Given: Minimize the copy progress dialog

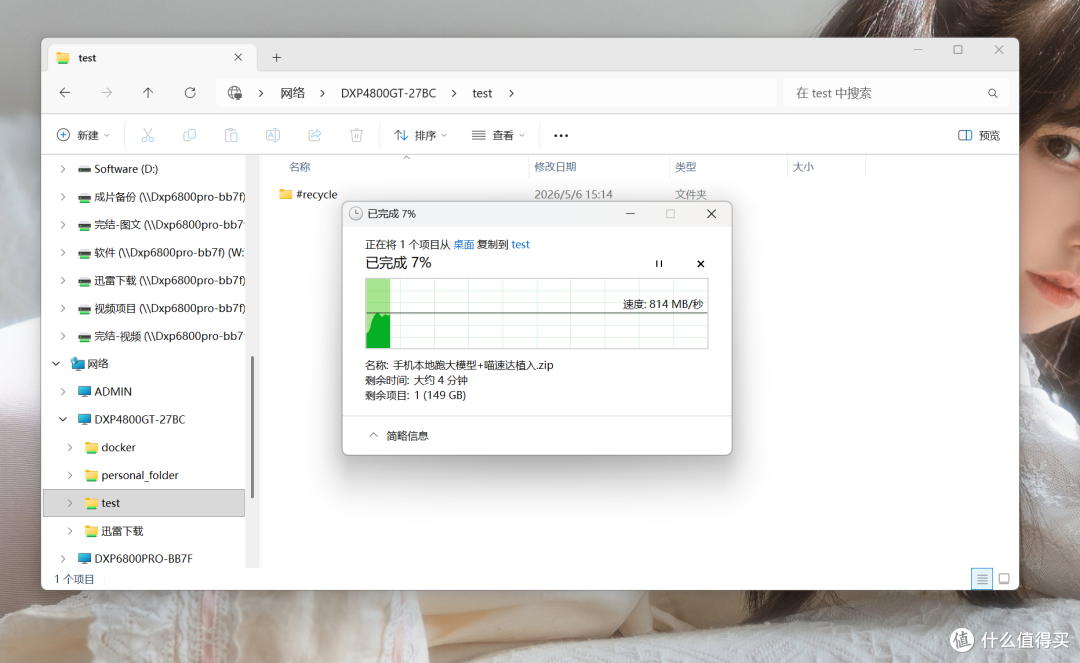Looking at the screenshot, I should coord(630,214).
